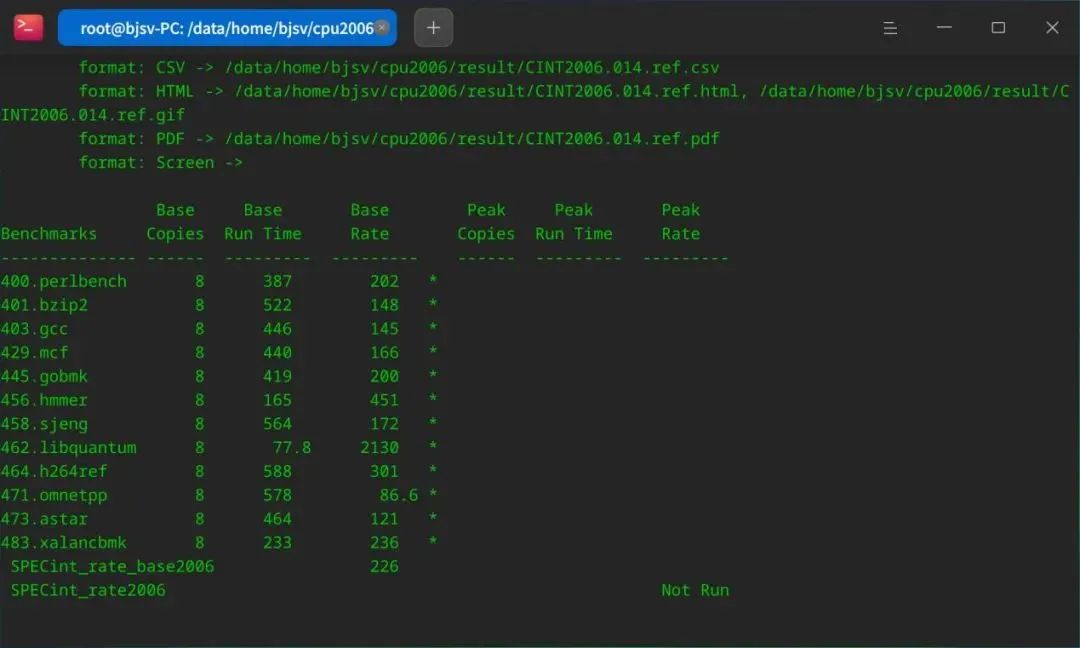
Task: Click the 483.xalancbmk benchmark name
Action: (63, 543)
